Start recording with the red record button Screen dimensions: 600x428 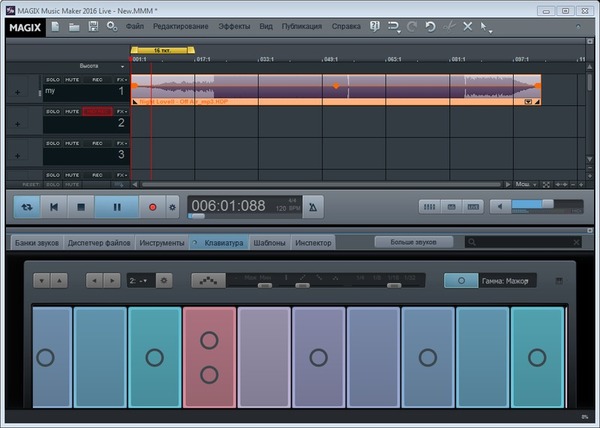click(153, 207)
